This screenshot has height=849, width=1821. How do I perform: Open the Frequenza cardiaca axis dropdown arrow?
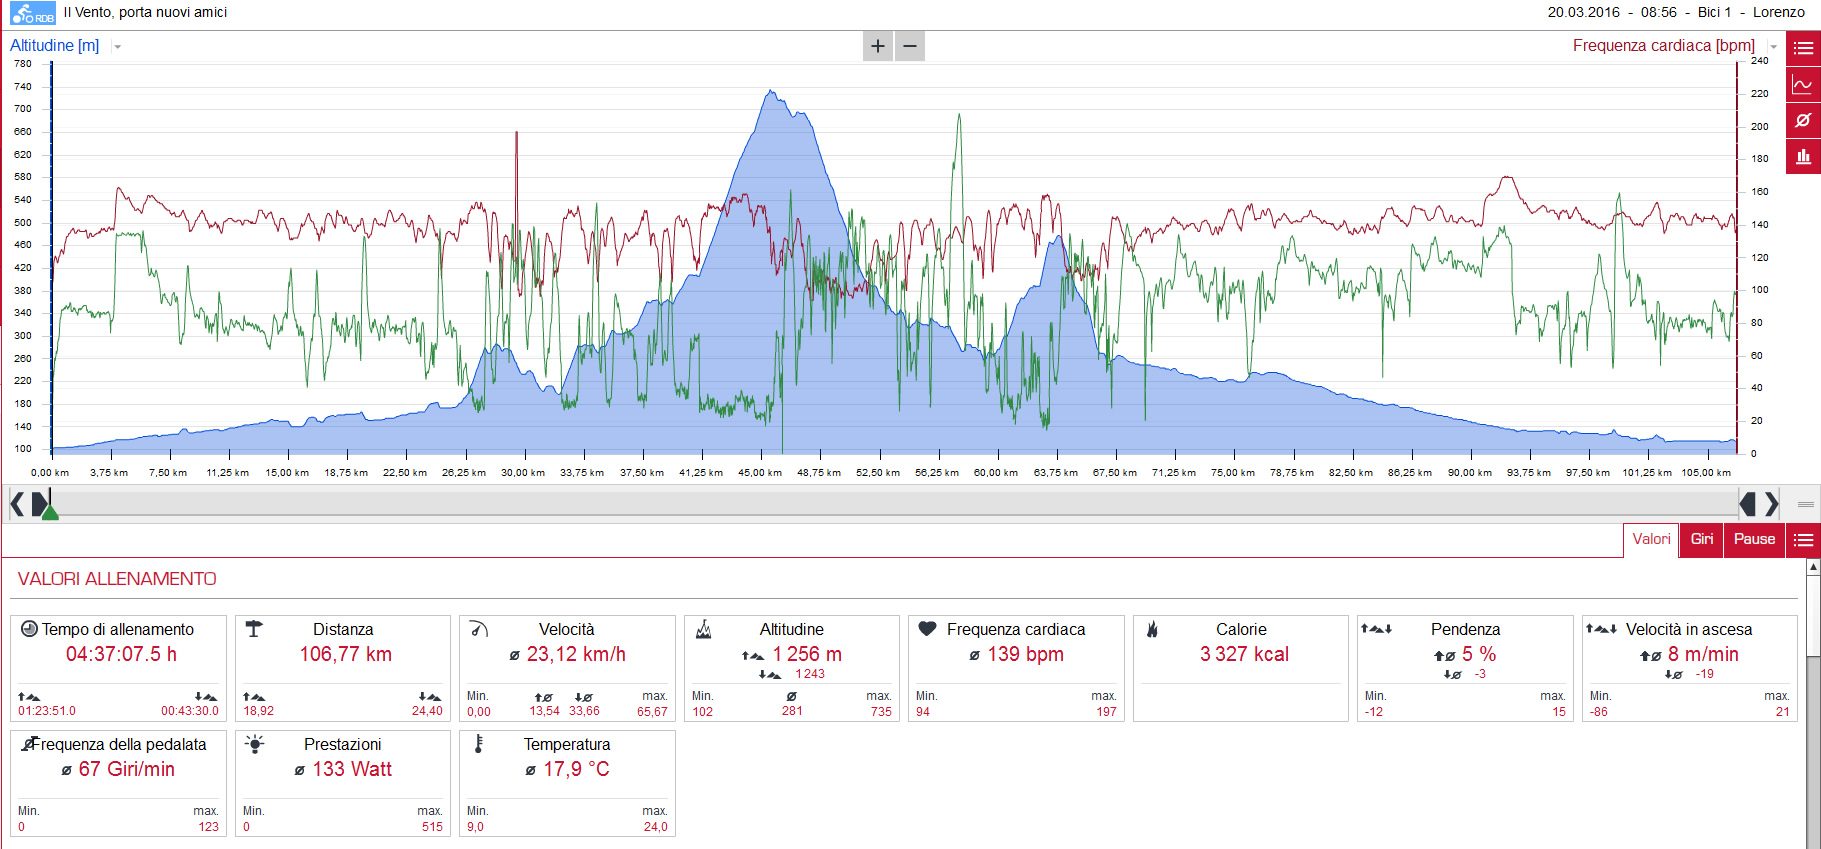pyautogui.click(x=1774, y=47)
